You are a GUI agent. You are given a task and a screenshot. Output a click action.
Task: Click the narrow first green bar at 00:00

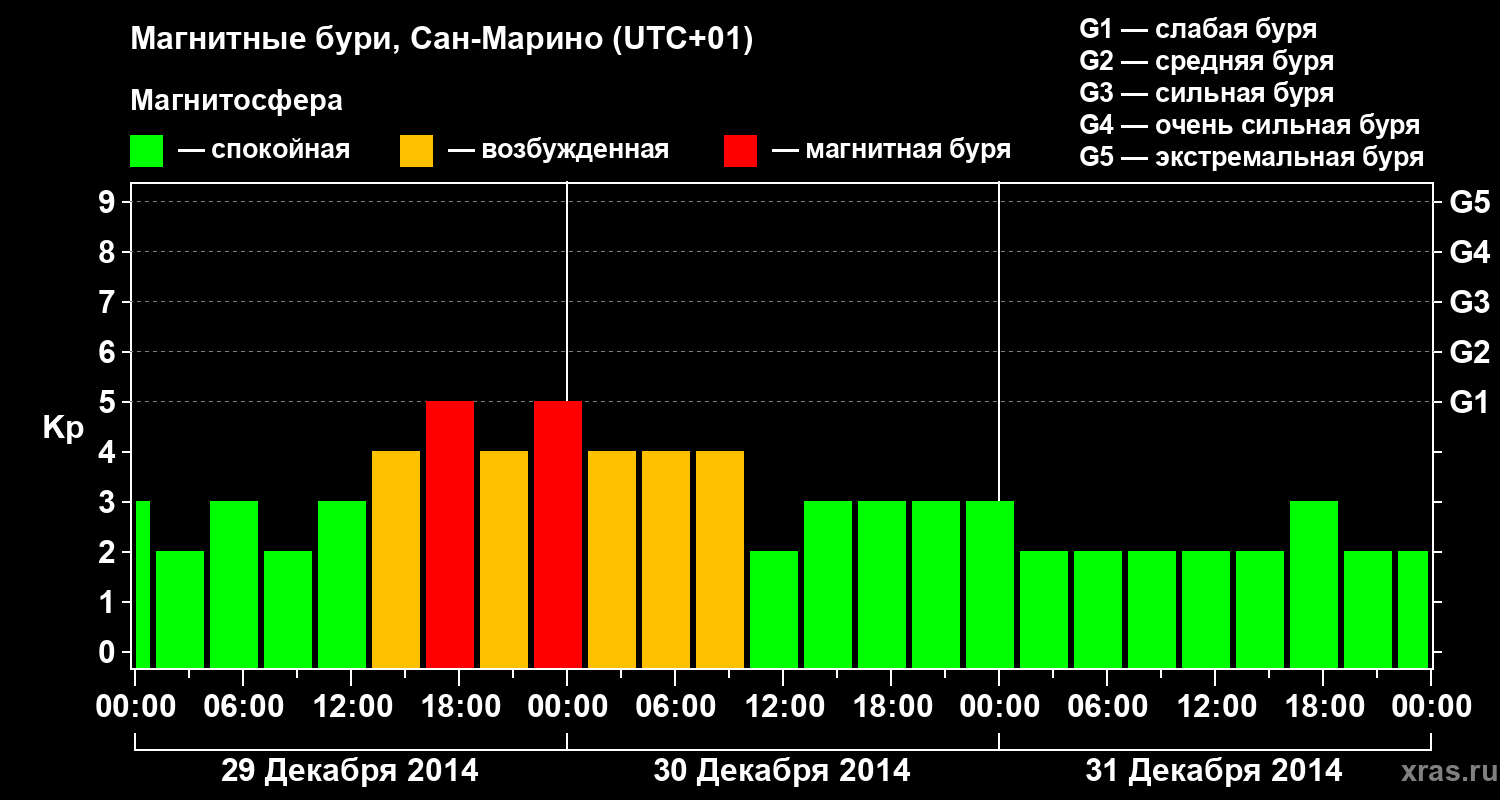click(142, 584)
